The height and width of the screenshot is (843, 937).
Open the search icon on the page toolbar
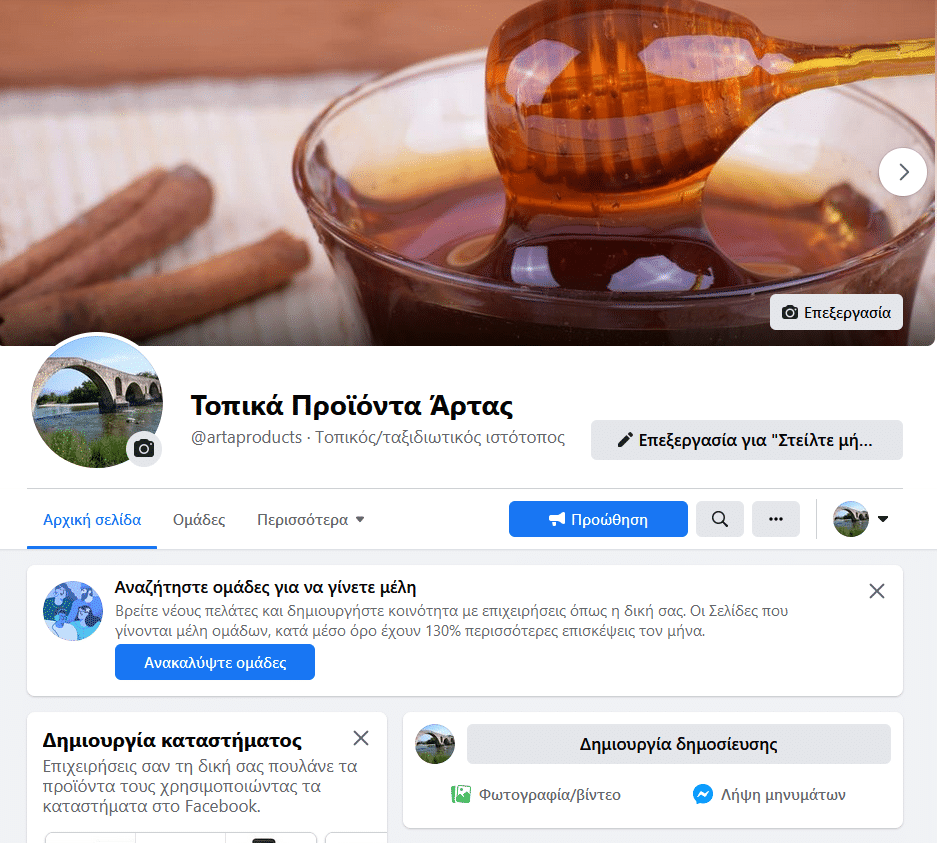[x=719, y=519]
